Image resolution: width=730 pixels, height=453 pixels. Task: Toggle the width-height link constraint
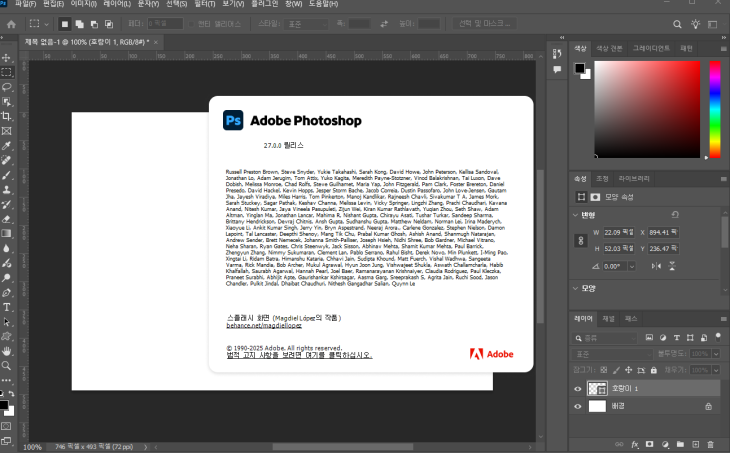click(x=579, y=240)
